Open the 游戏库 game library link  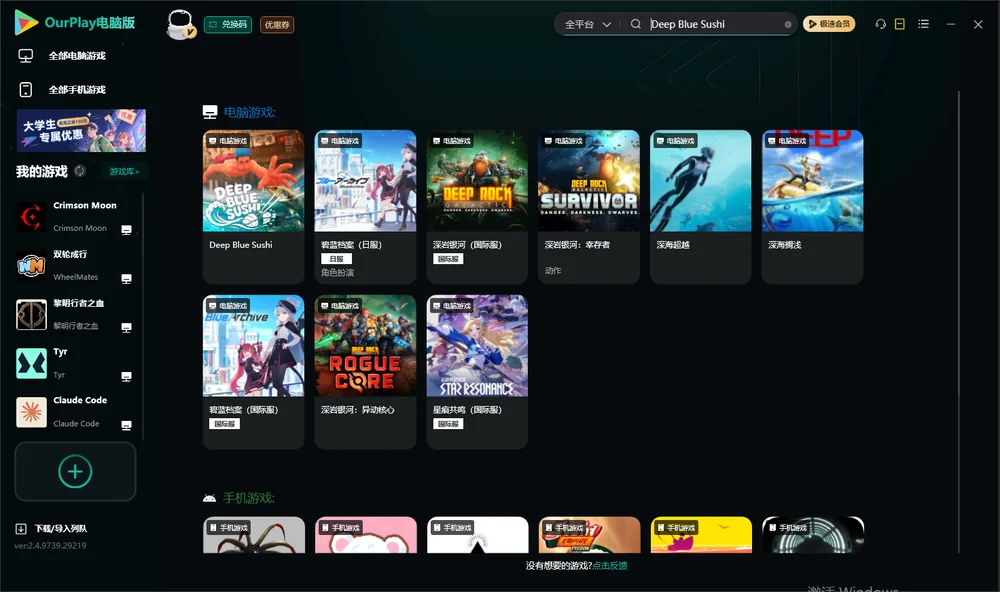coord(124,172)
